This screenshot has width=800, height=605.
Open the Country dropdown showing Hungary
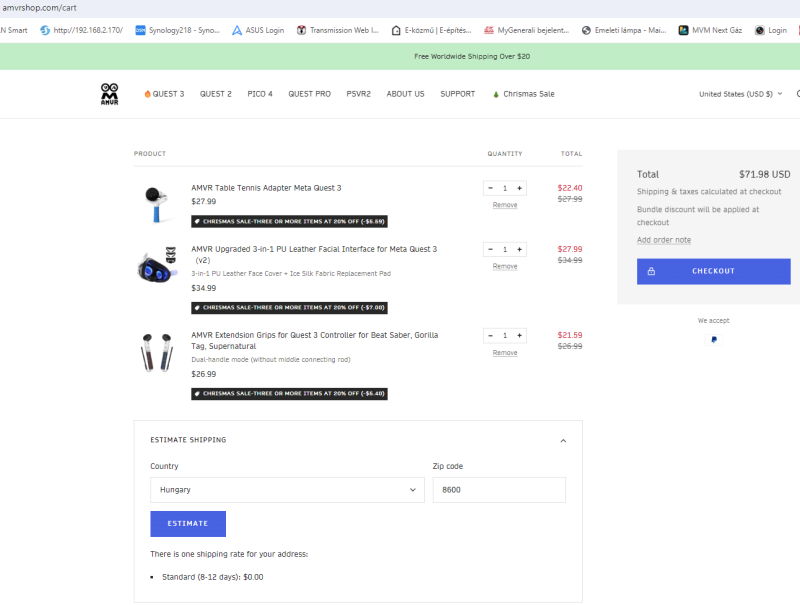tap(287, 490)
